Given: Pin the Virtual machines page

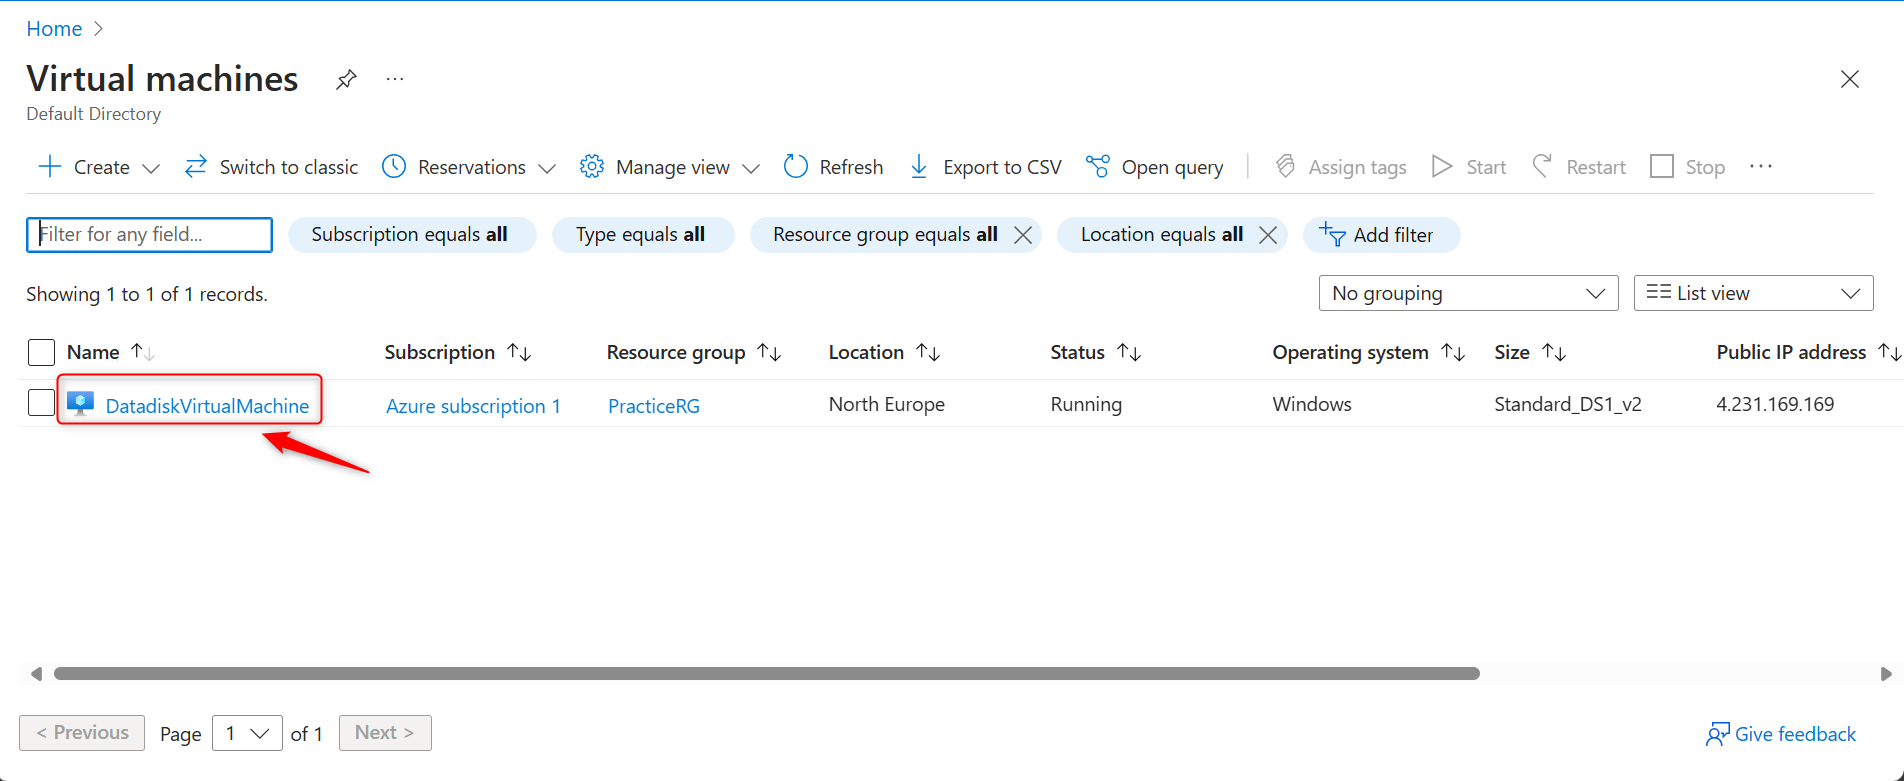Looking at the screenshot, I should point(346,79).
